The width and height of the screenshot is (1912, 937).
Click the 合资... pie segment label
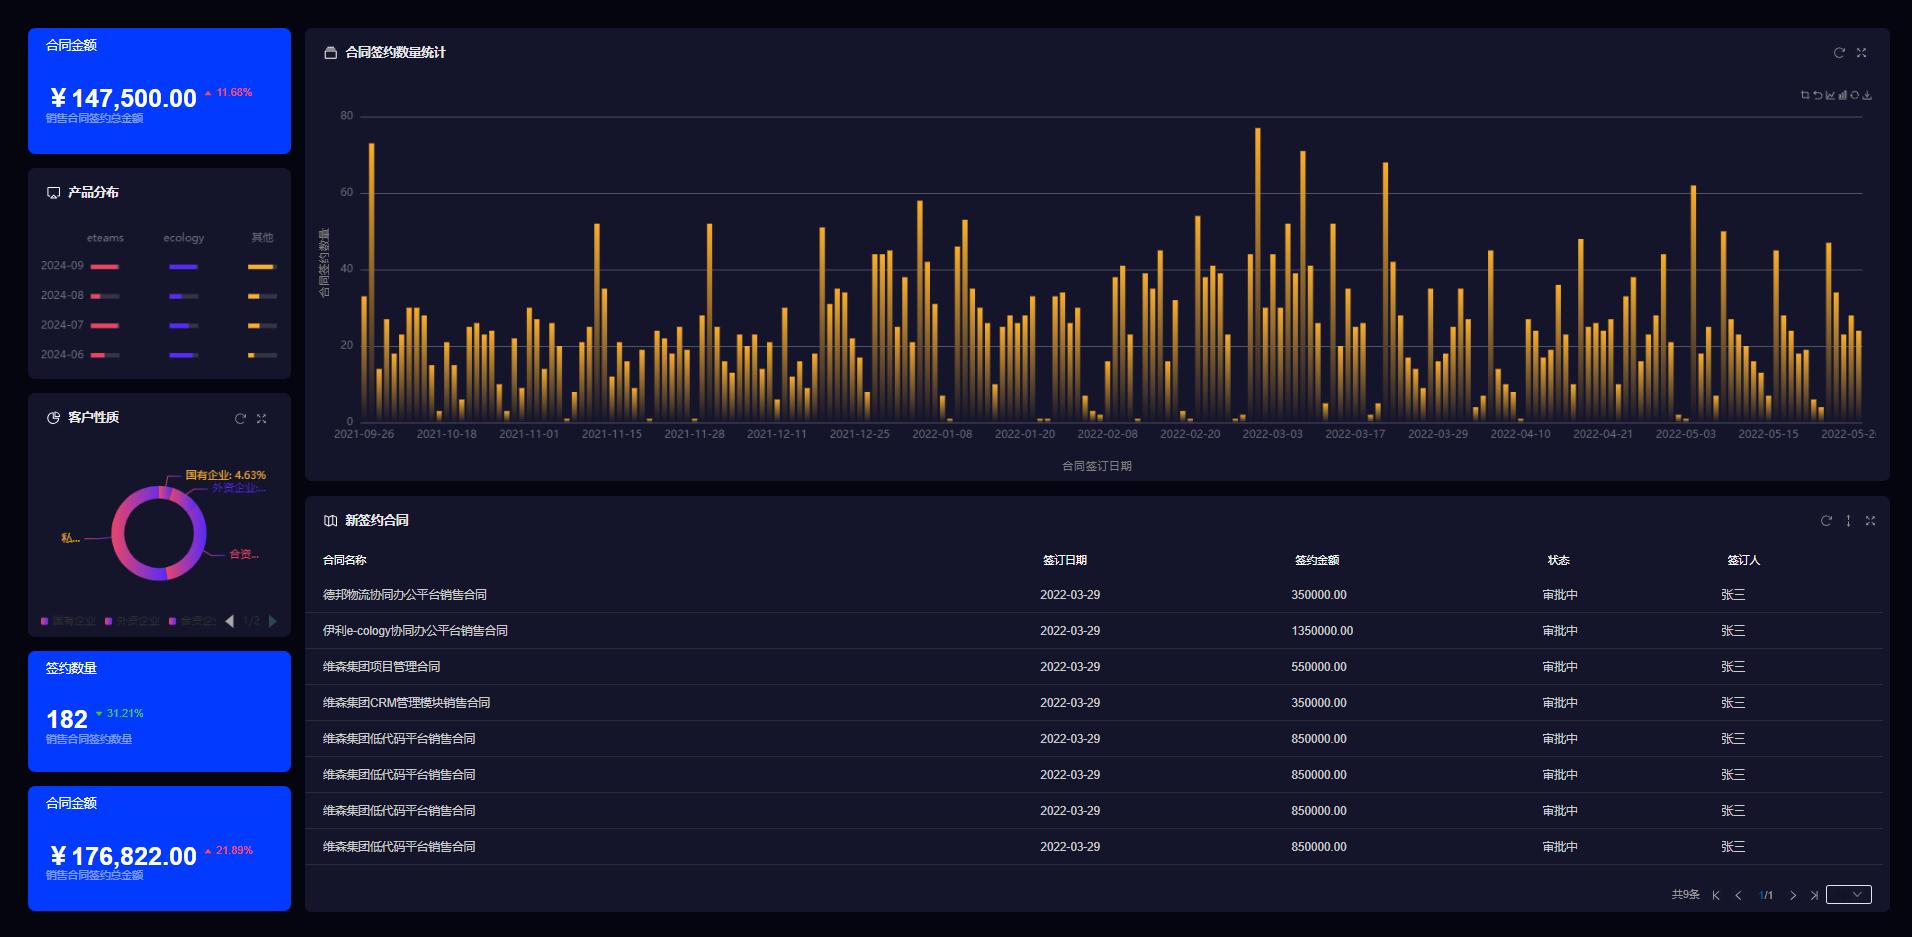point(244,554)
